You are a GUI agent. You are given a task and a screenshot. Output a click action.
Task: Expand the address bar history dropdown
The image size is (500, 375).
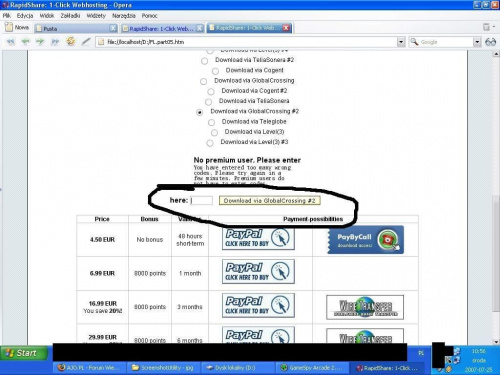(x=401, y=42)
